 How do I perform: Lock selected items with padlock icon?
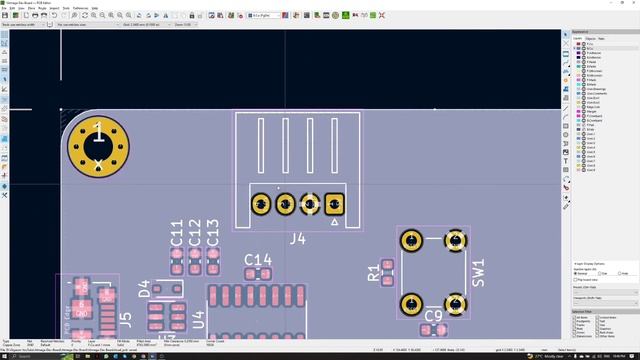(x=192, y=15)
